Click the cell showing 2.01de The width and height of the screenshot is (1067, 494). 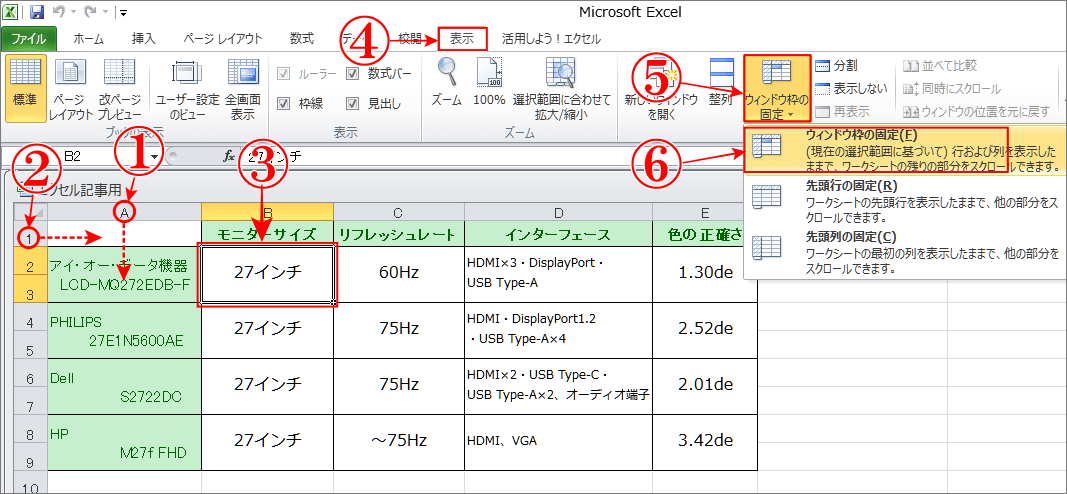click(x=704, y=386)
